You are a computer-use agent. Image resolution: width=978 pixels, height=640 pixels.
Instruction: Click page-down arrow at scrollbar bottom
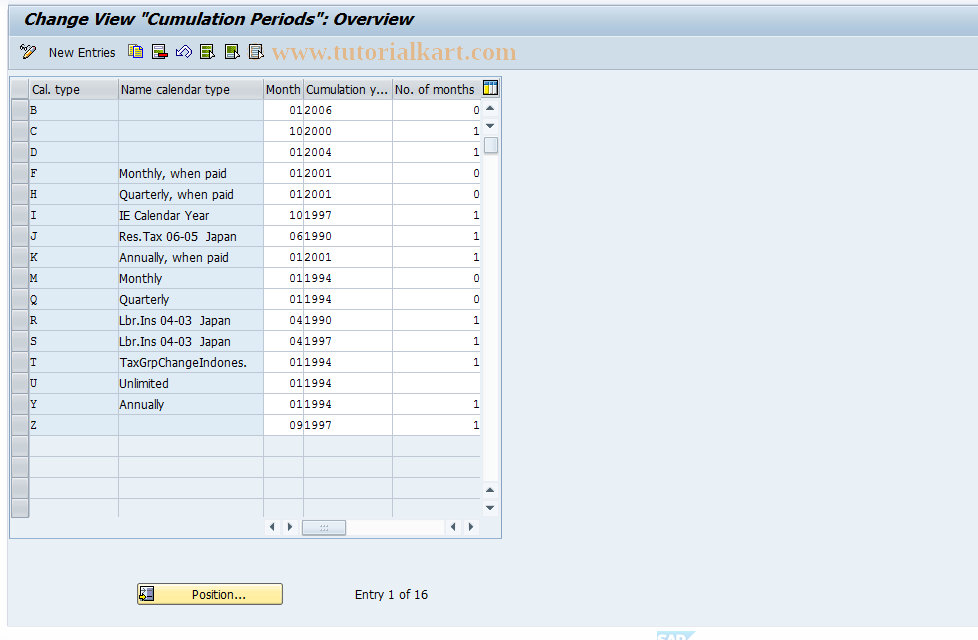pyautogui.click(x=490, y=508)
